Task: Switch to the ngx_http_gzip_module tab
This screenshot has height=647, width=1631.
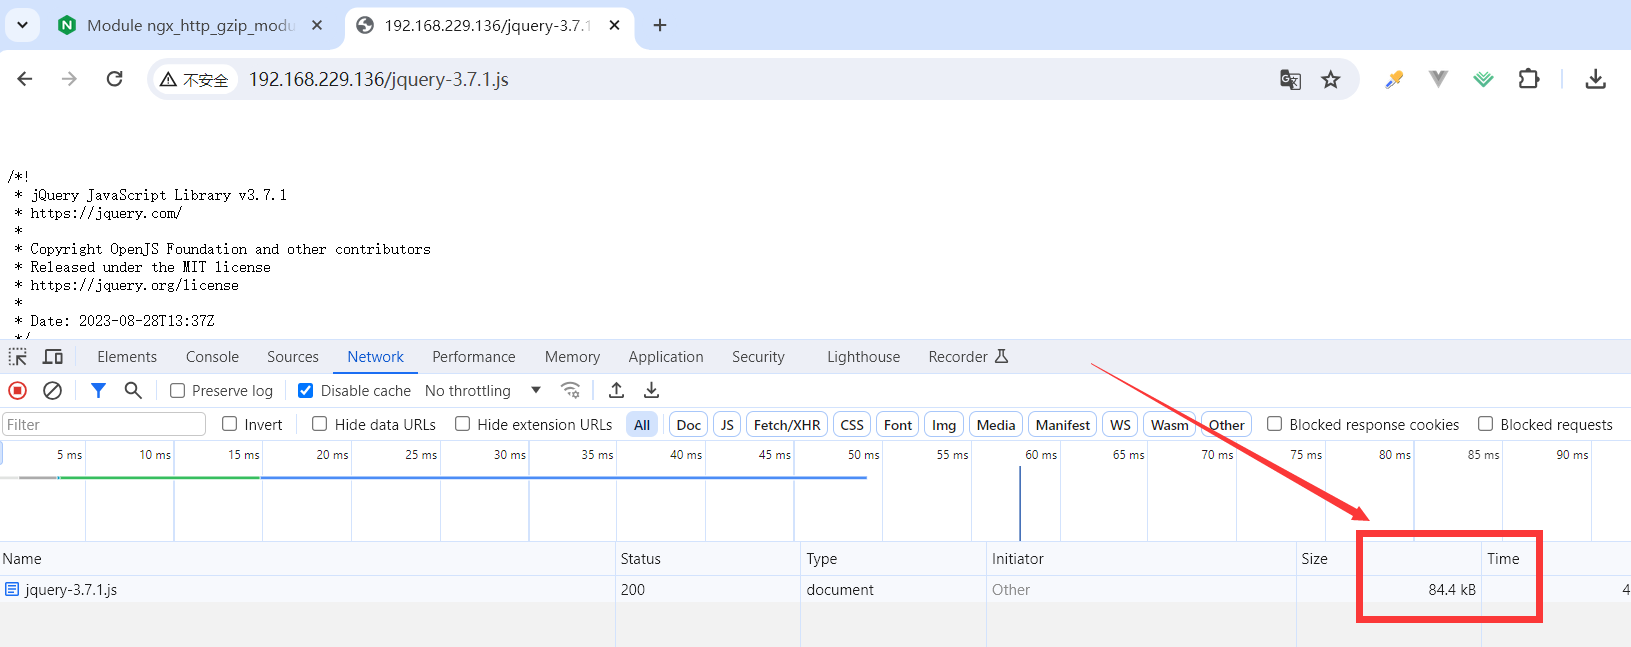Action: click(190, 25)
